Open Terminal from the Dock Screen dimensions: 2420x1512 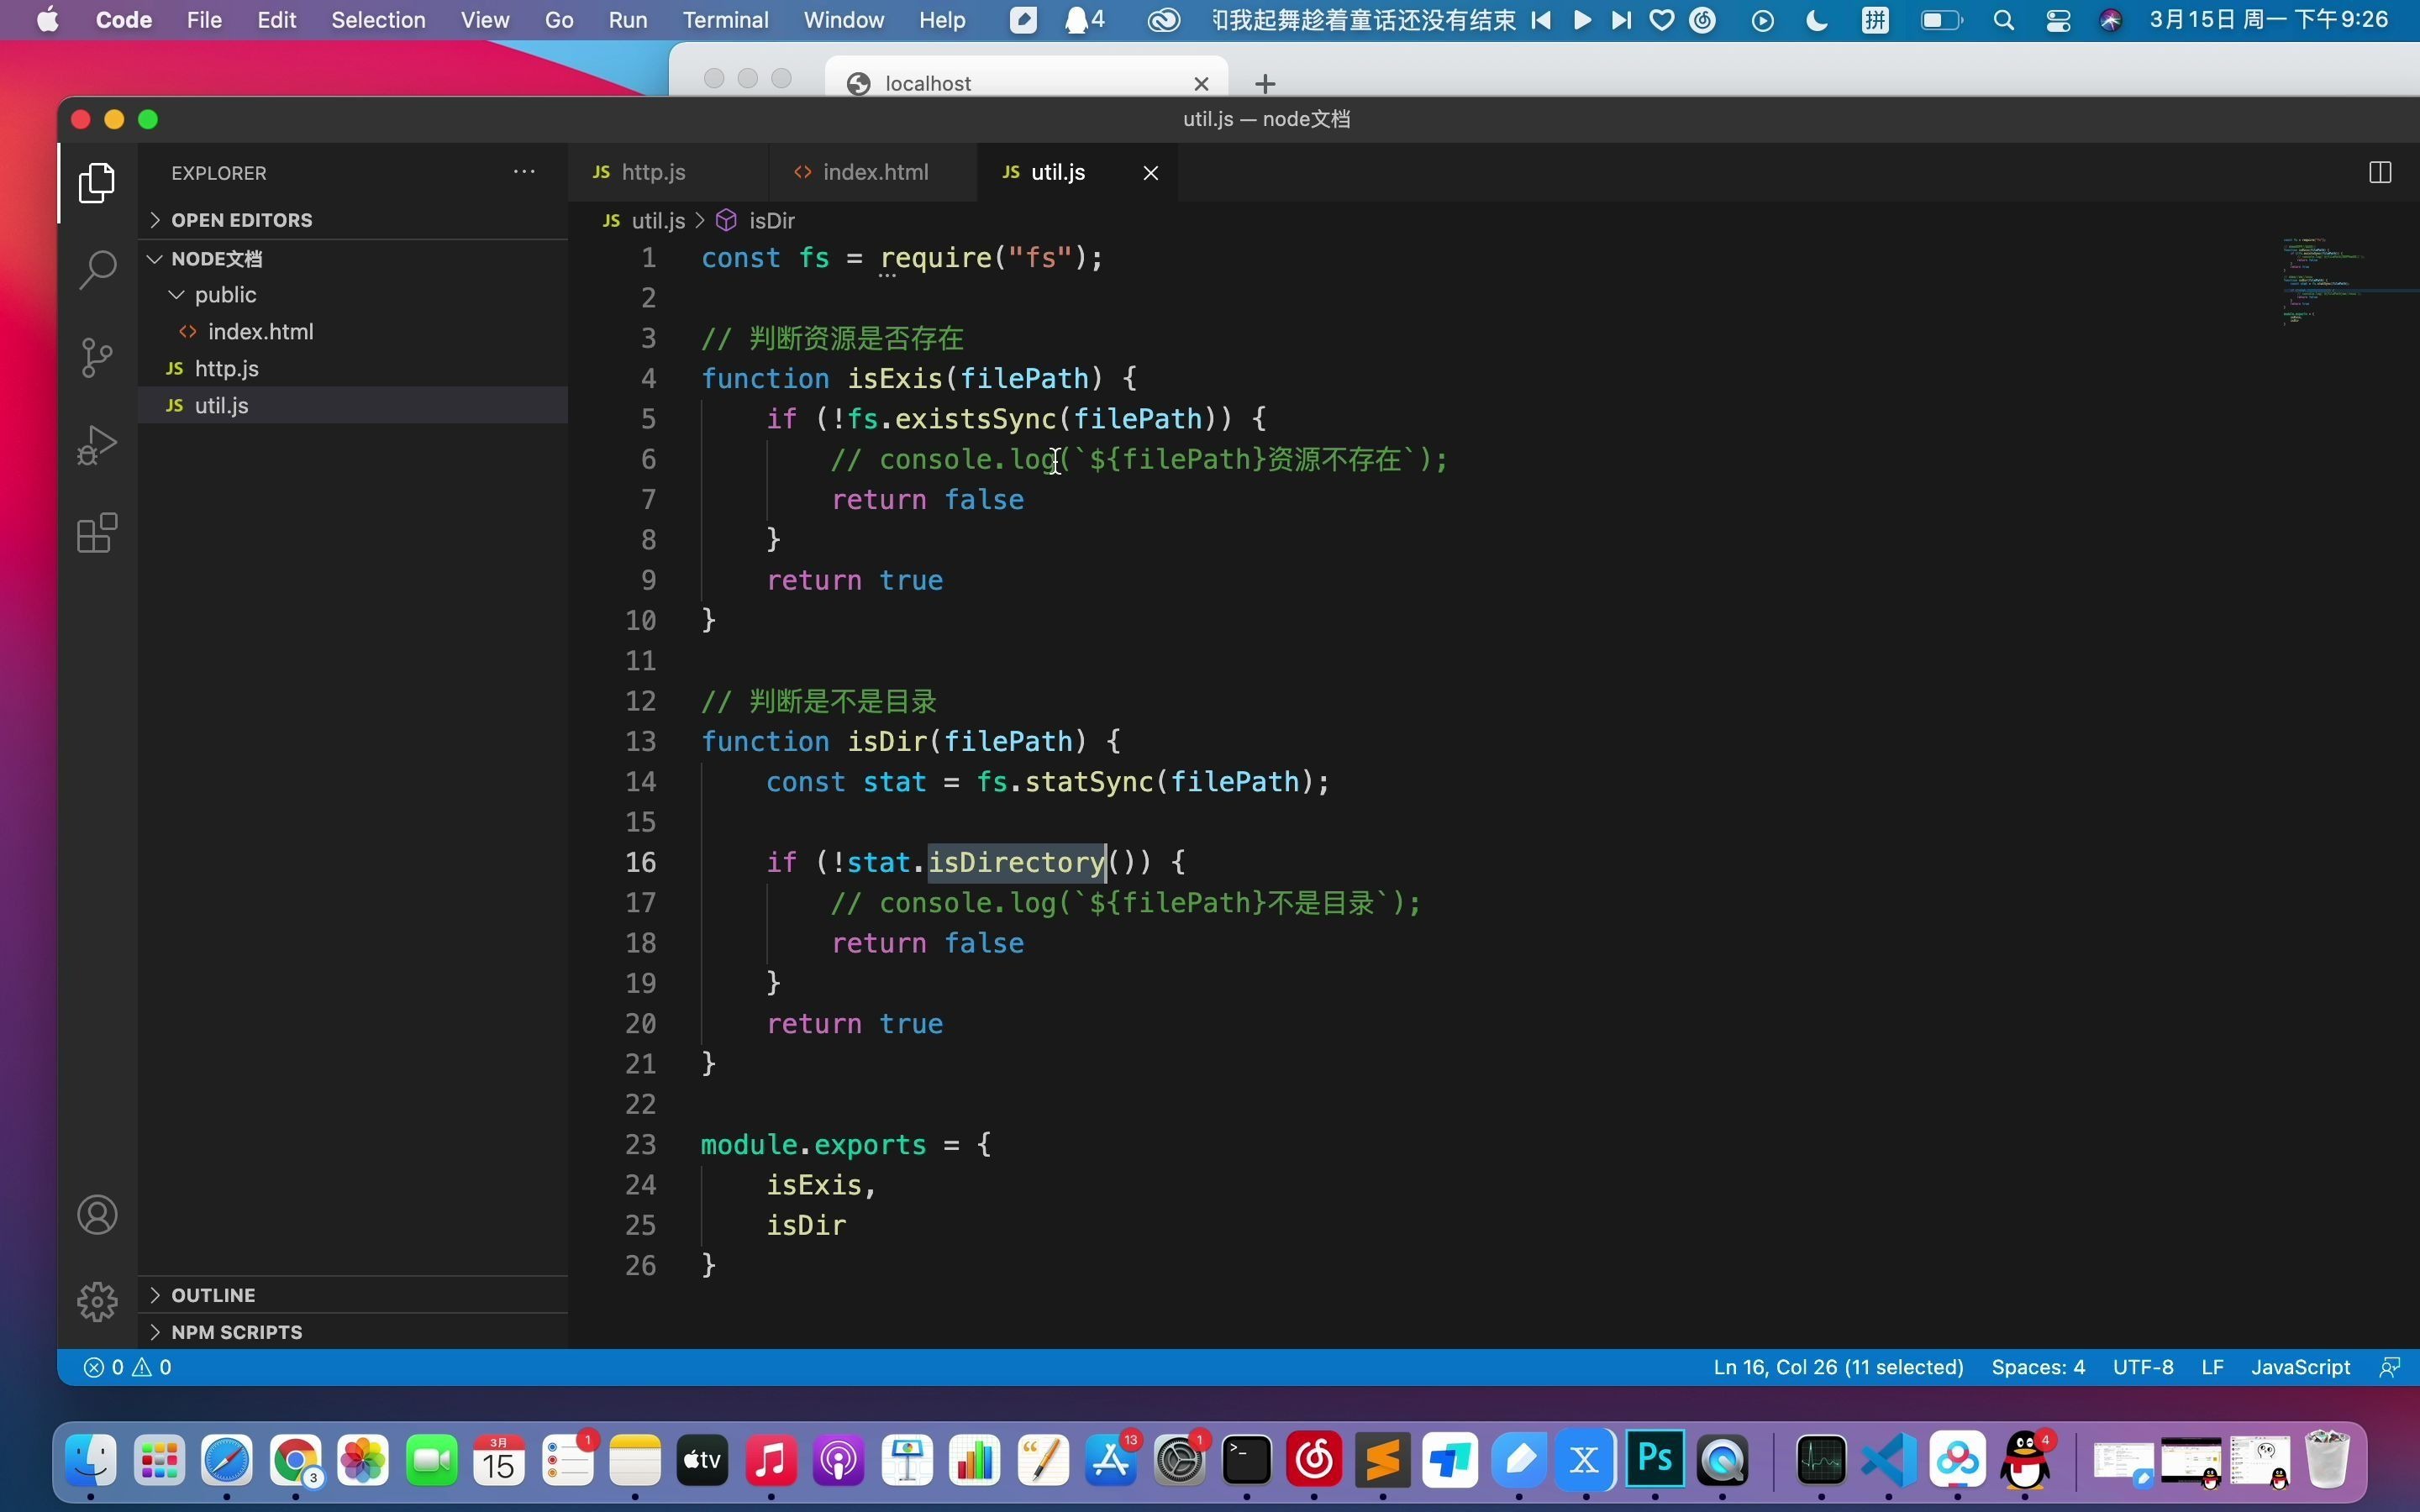click(x=1247, y=1461)
